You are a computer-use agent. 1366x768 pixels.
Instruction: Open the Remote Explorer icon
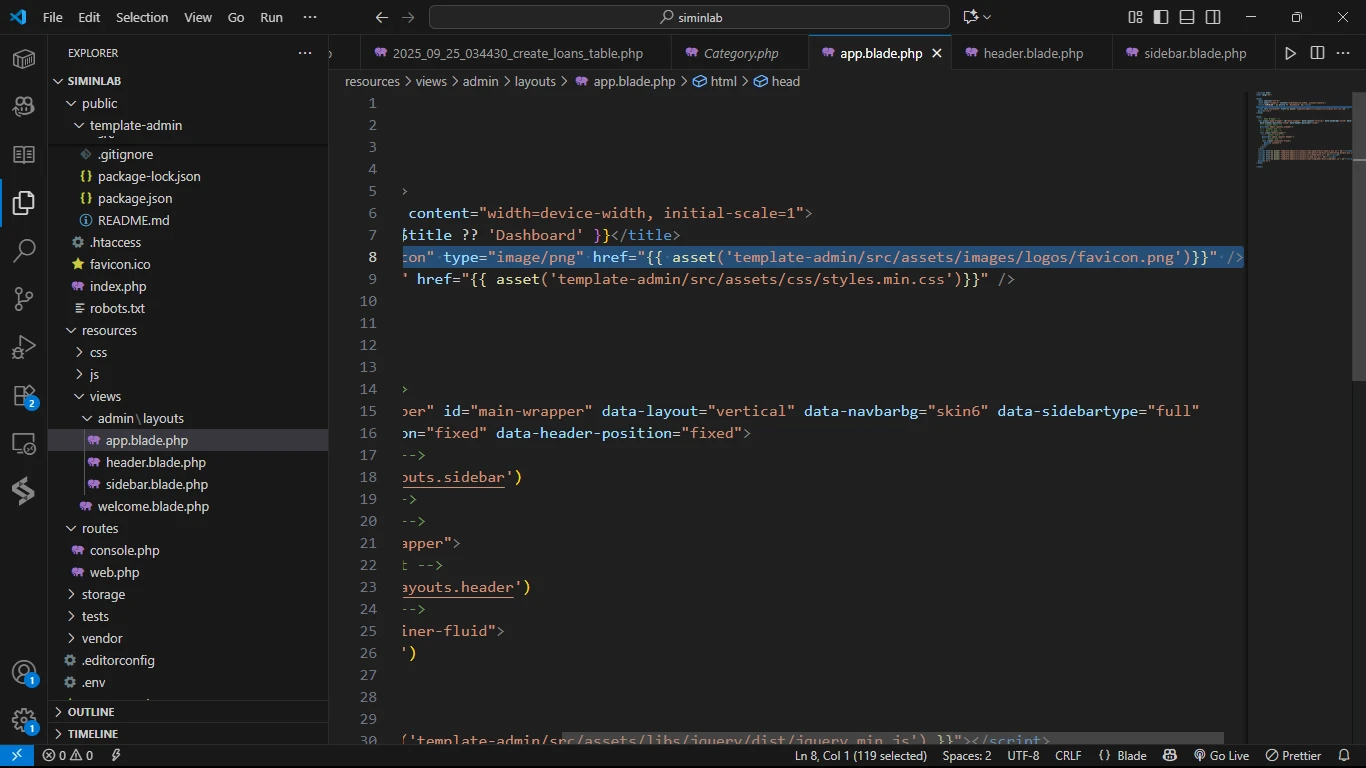coord(24,444)
